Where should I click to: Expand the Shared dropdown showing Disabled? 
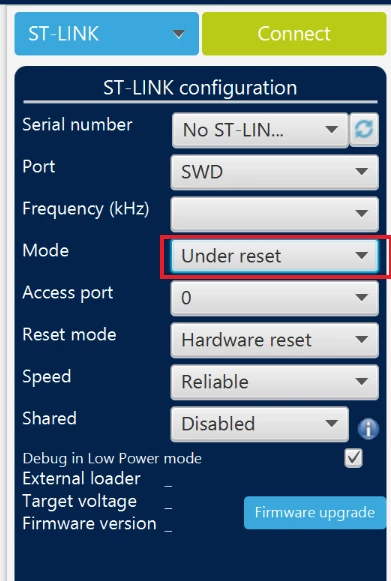[x=260, y=424]
